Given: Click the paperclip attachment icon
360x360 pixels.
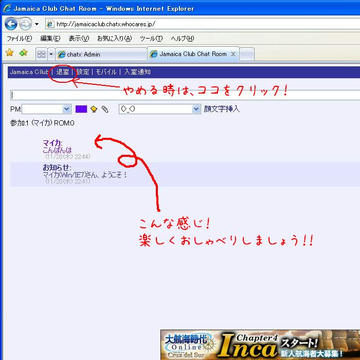Looking at the screenshot, I should tap(105, 109).
